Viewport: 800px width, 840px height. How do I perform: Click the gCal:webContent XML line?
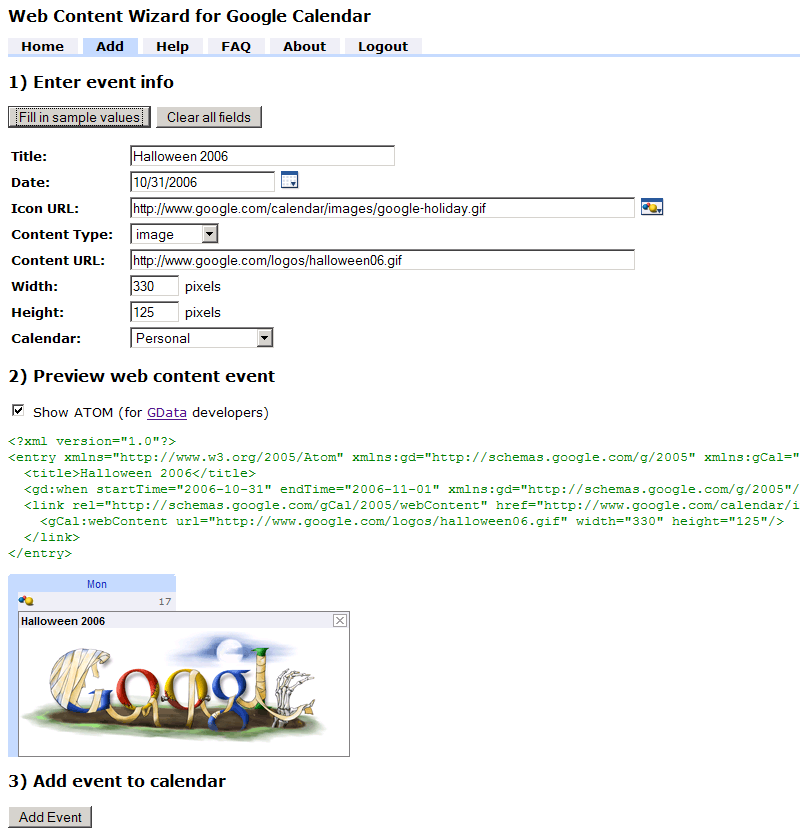pos(412,521)
